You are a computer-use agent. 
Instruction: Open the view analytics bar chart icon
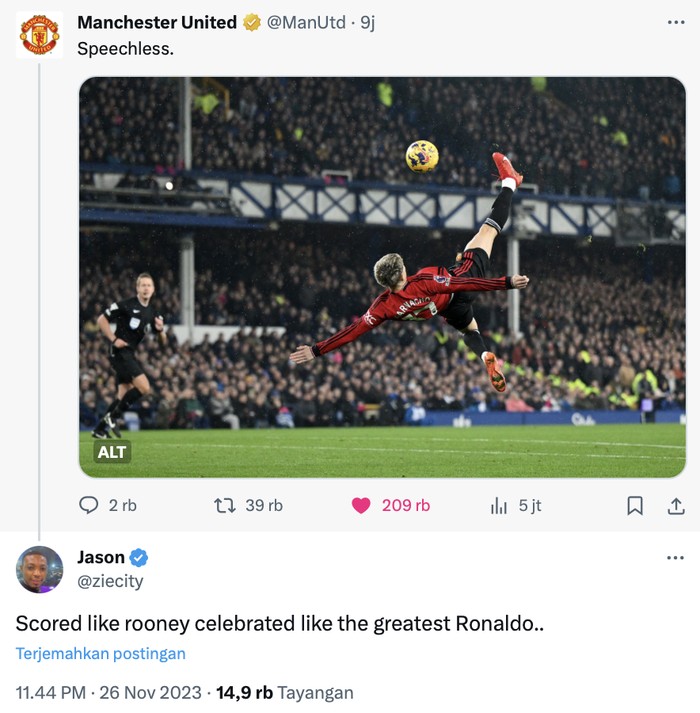tap(498, 506)
